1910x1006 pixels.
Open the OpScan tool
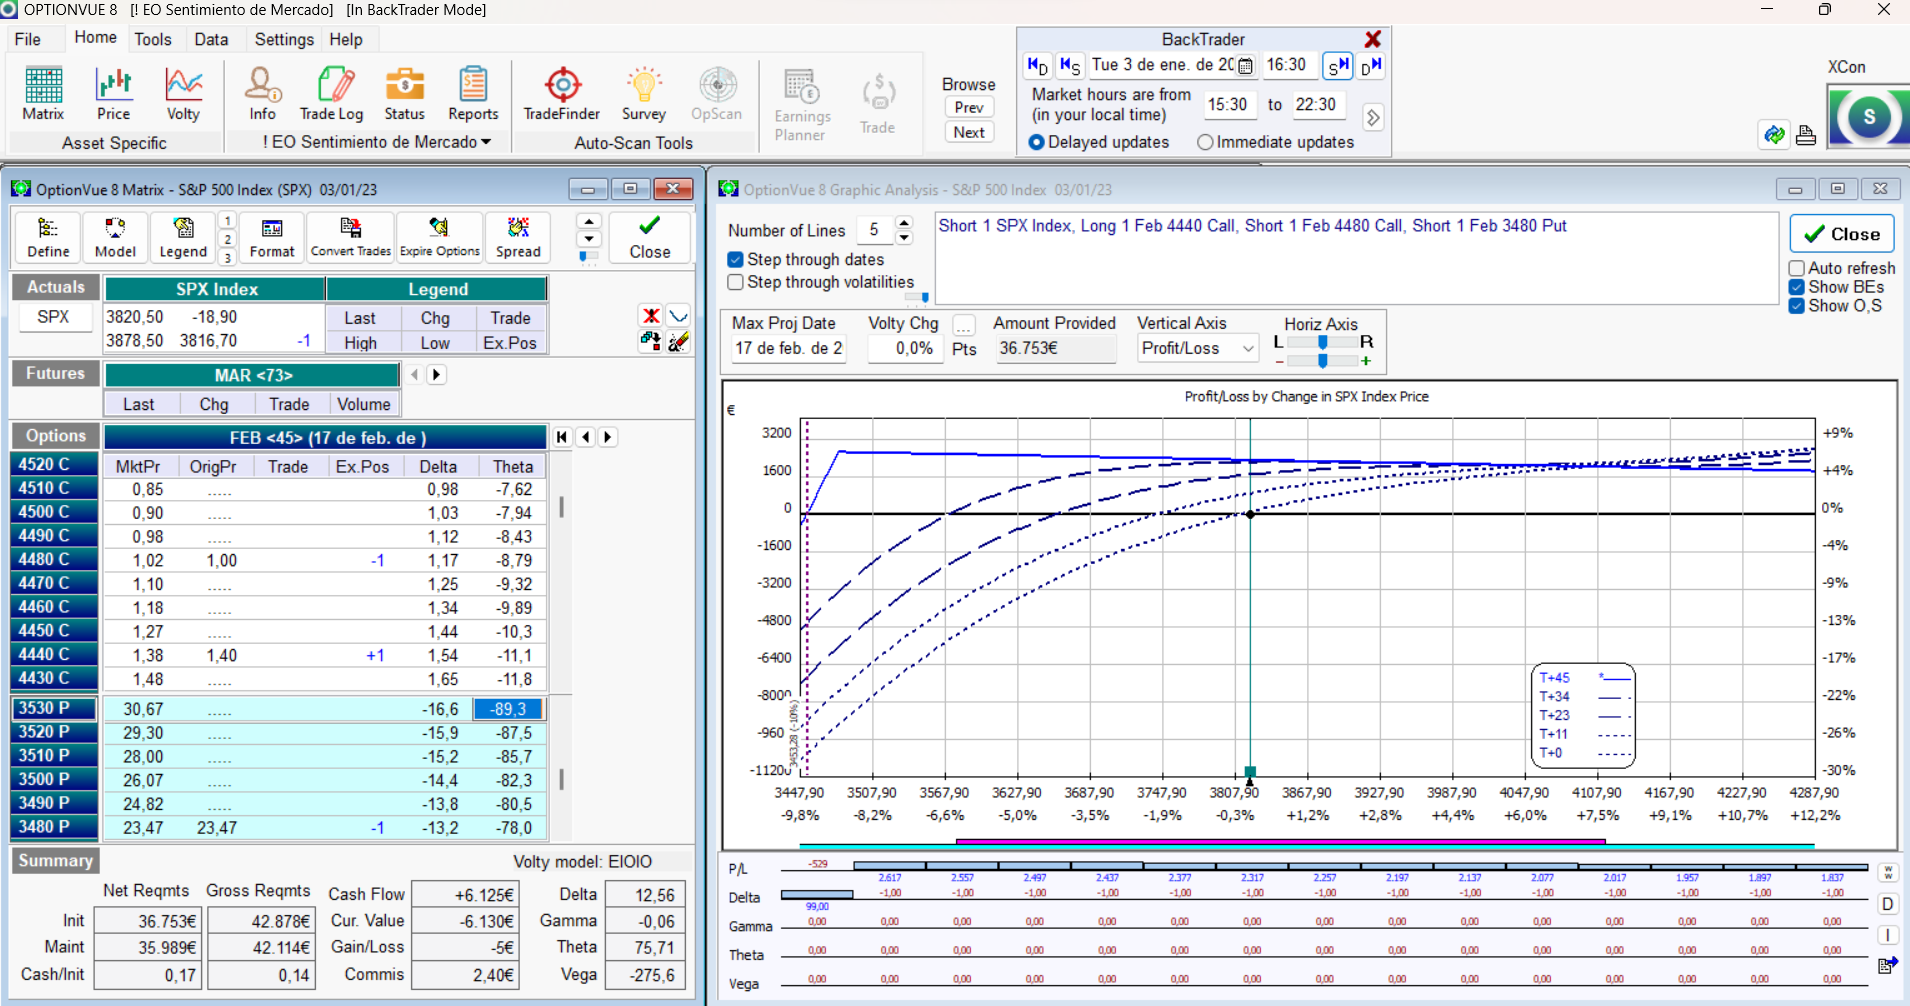pos(717,94)
